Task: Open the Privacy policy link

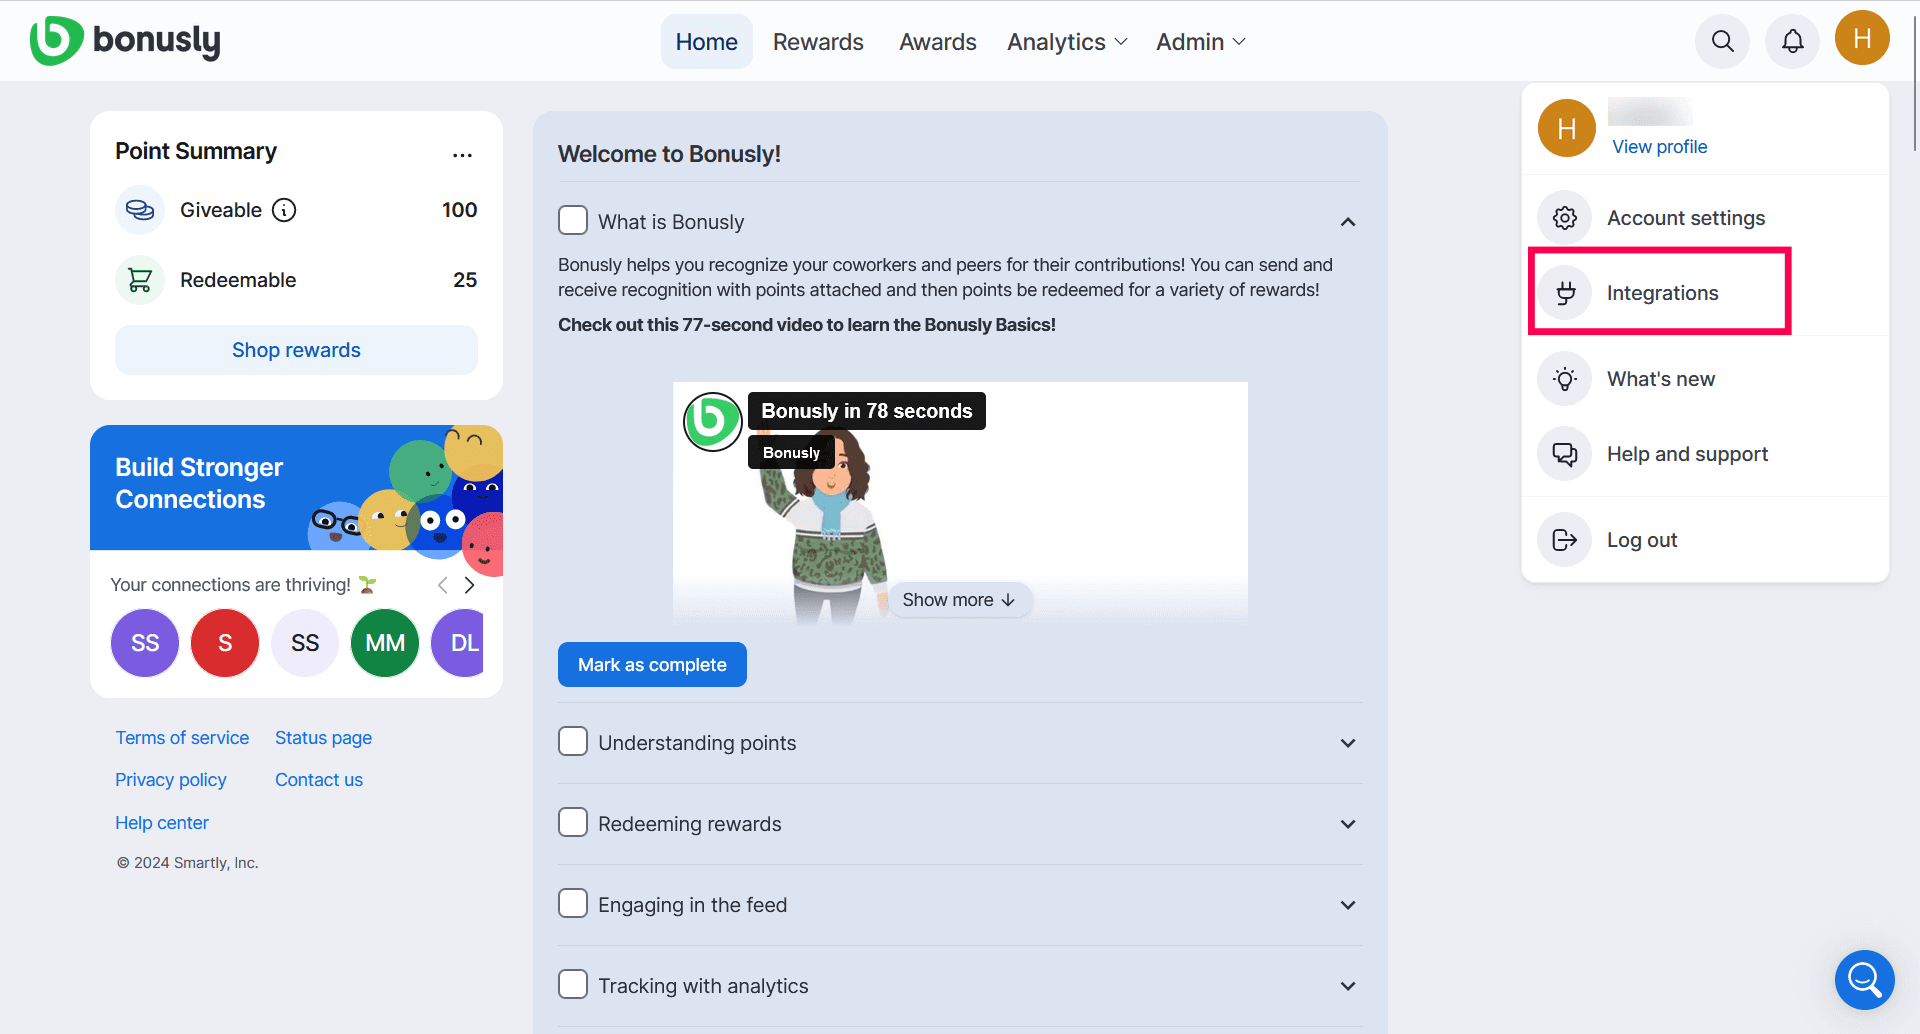Action: [x=171, y=780]
